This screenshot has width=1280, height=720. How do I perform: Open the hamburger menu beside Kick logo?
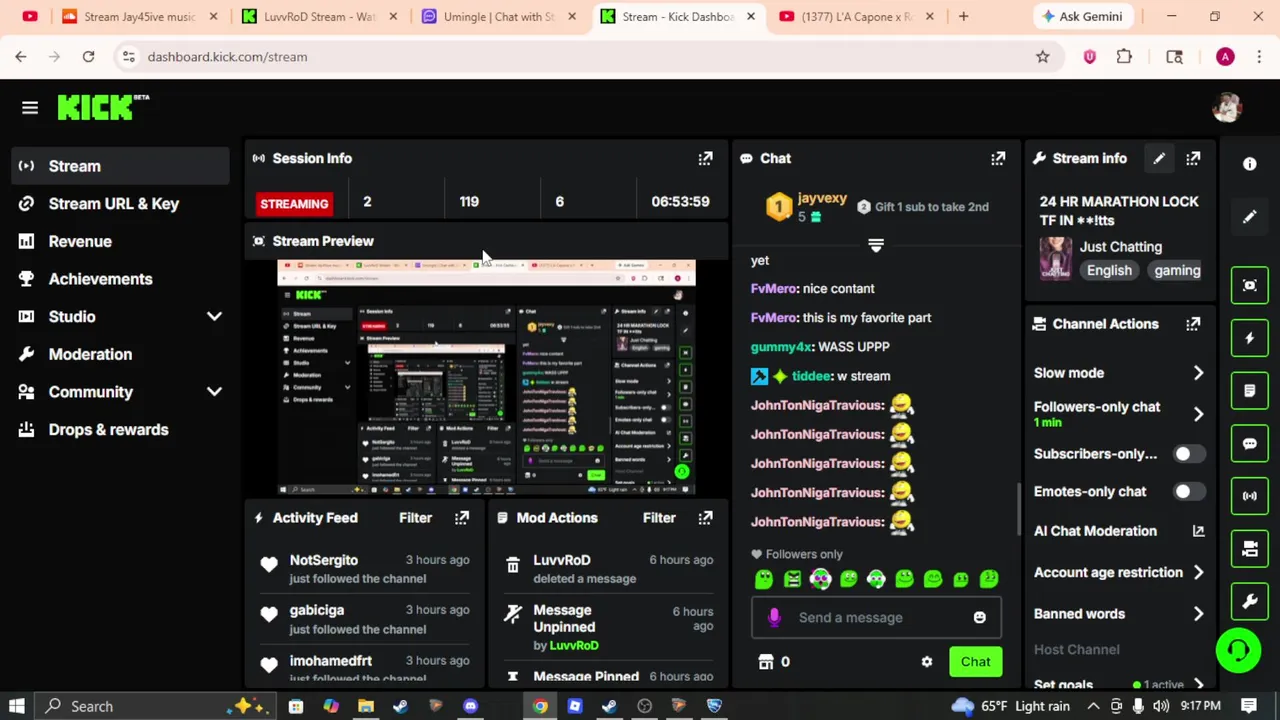coord(30,107)
